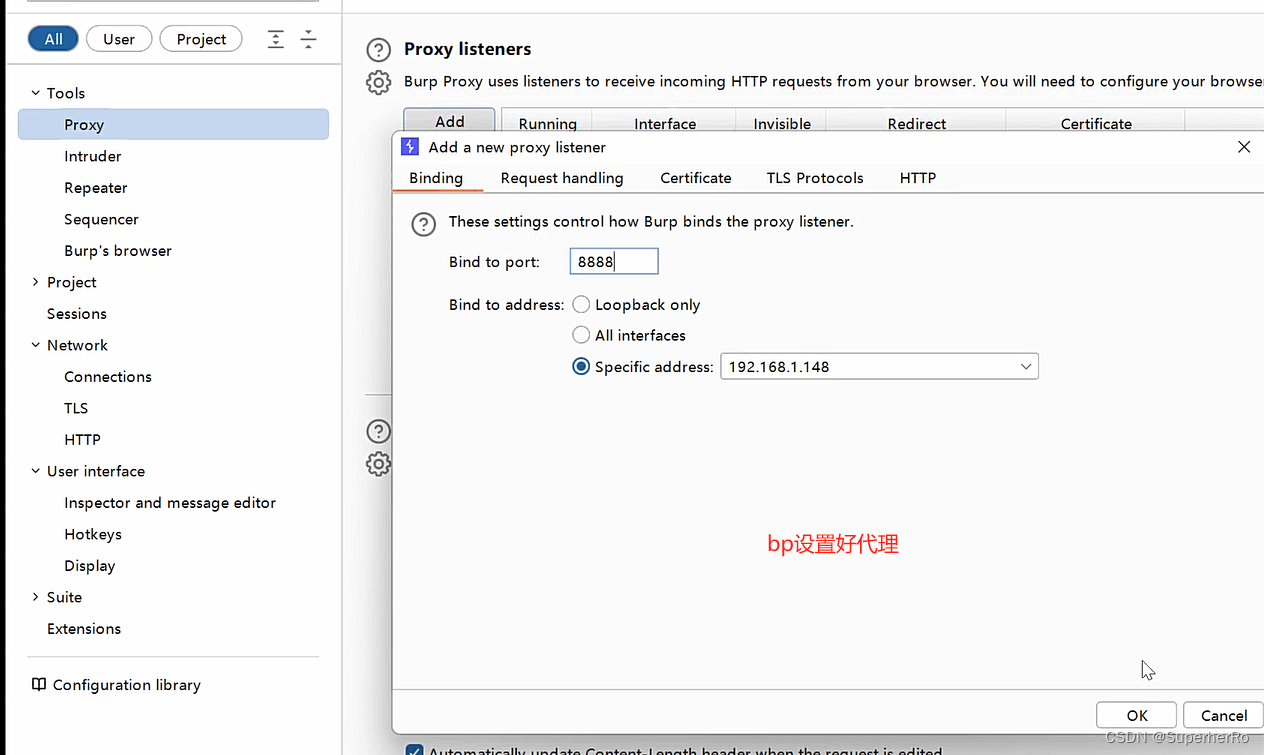Select Sequencer in the settings tree

click(x=101, y=219)
